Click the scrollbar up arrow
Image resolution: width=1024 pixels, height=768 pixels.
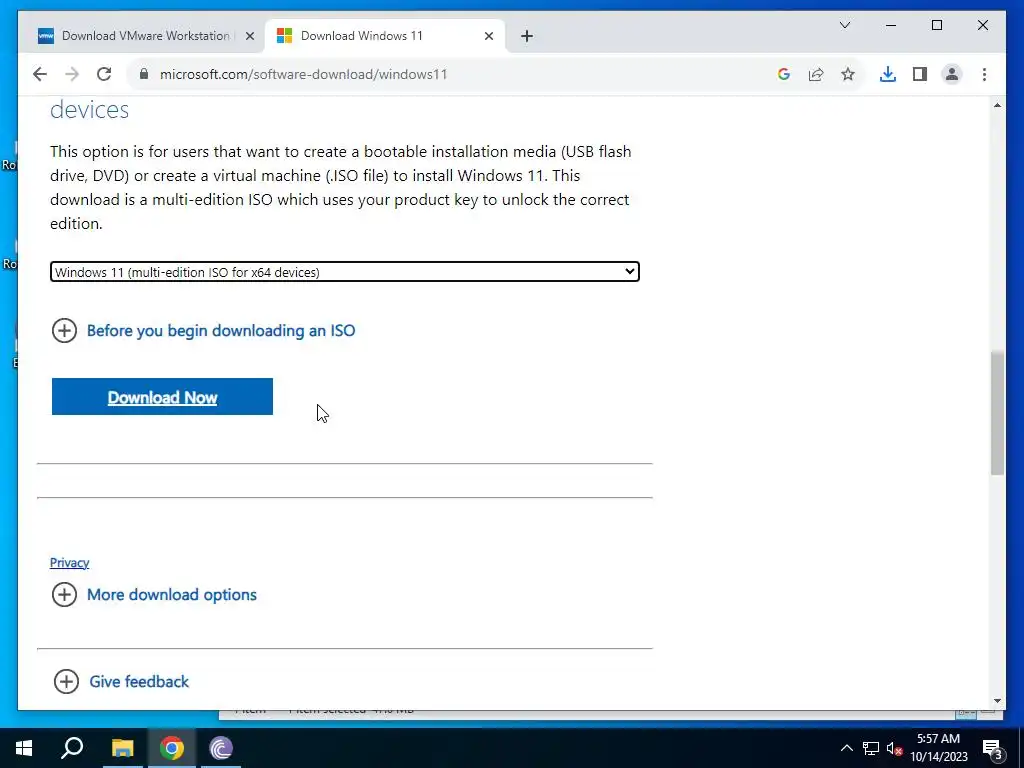997,105
